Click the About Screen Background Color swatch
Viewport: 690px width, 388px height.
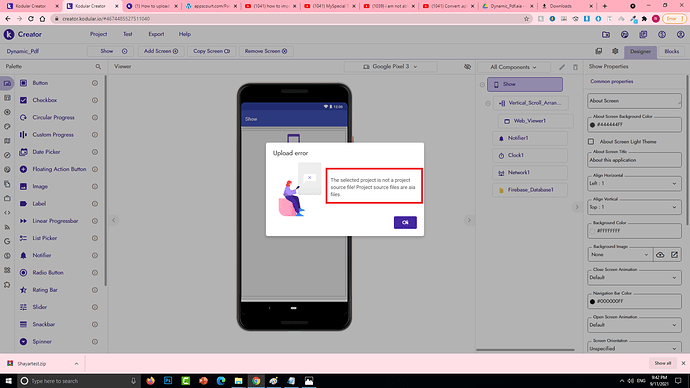click(x=592, y=125)
